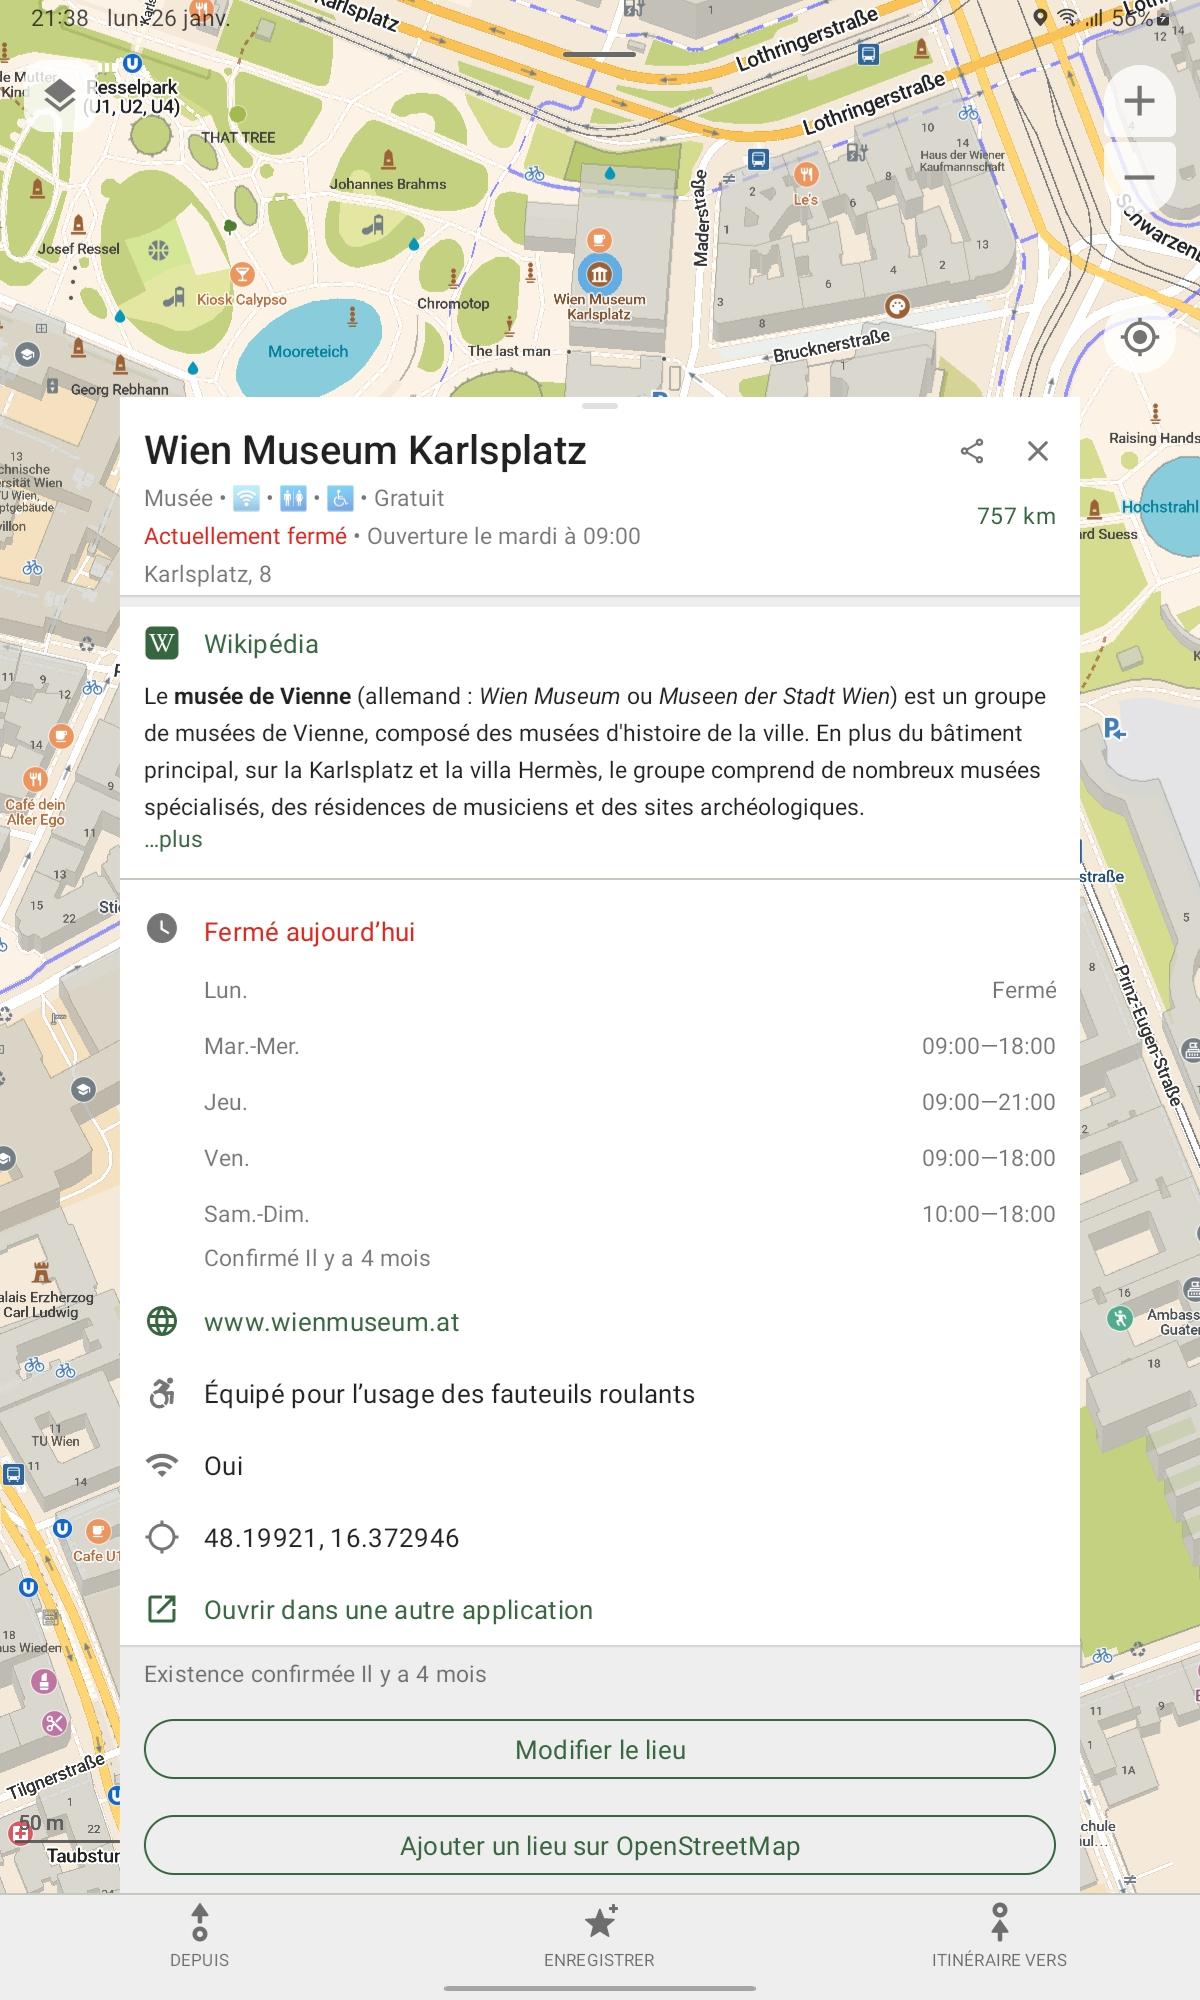Tap the THAT TREE map label
The height and width of the screenshot is (2000, 1200).
point(238,138)
